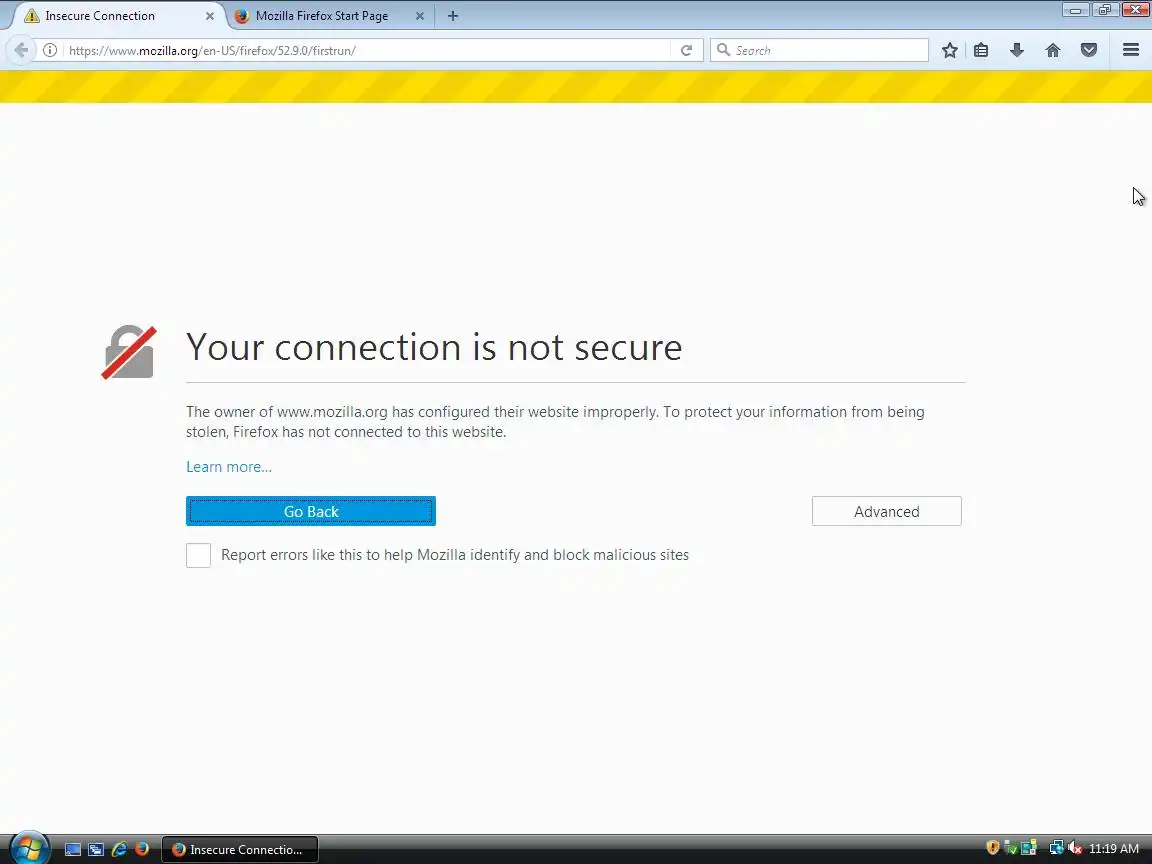The height and width of the screenshot is (864, 1152).
Task: Open the network connection tray icon
Action: click(1056, 848)
